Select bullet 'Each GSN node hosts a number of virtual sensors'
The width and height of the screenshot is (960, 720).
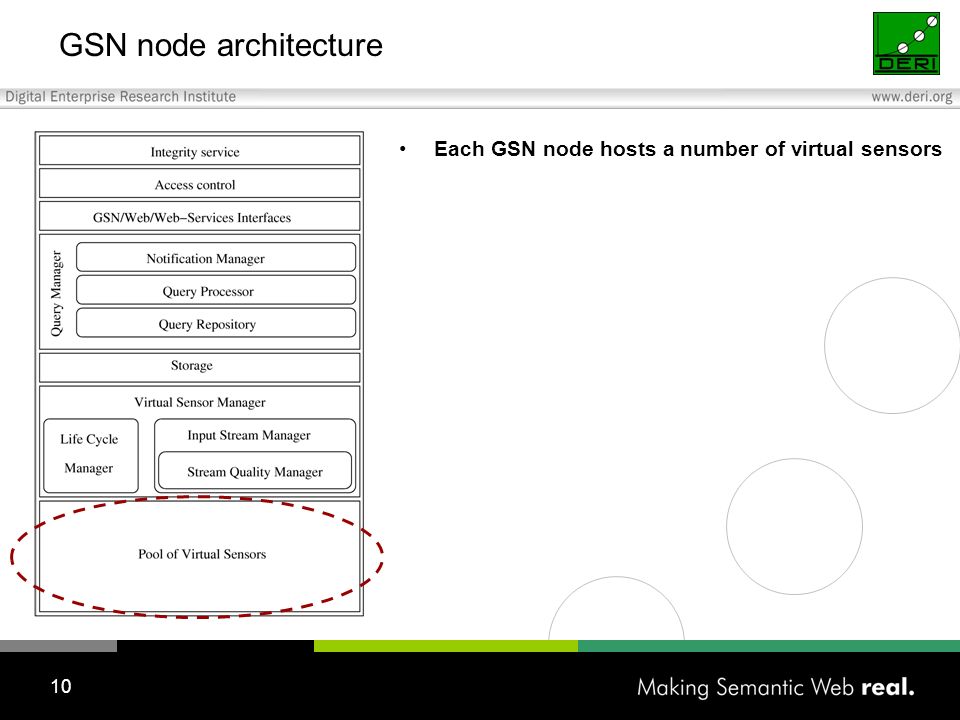(688, 149)
